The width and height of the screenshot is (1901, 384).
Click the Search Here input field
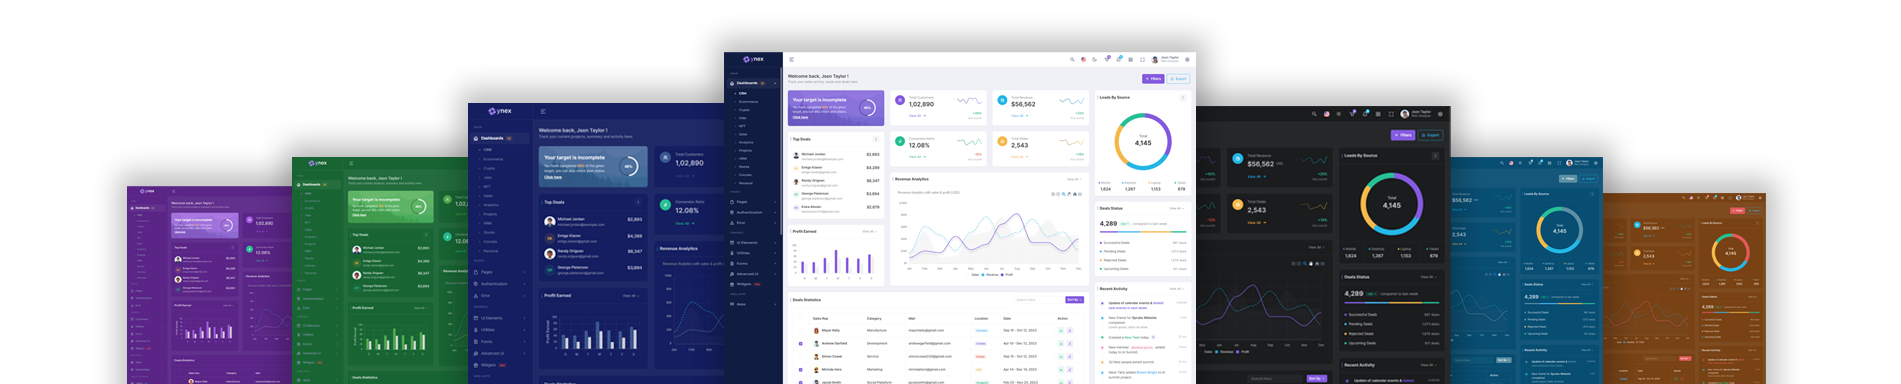[x=1037, y=300]
